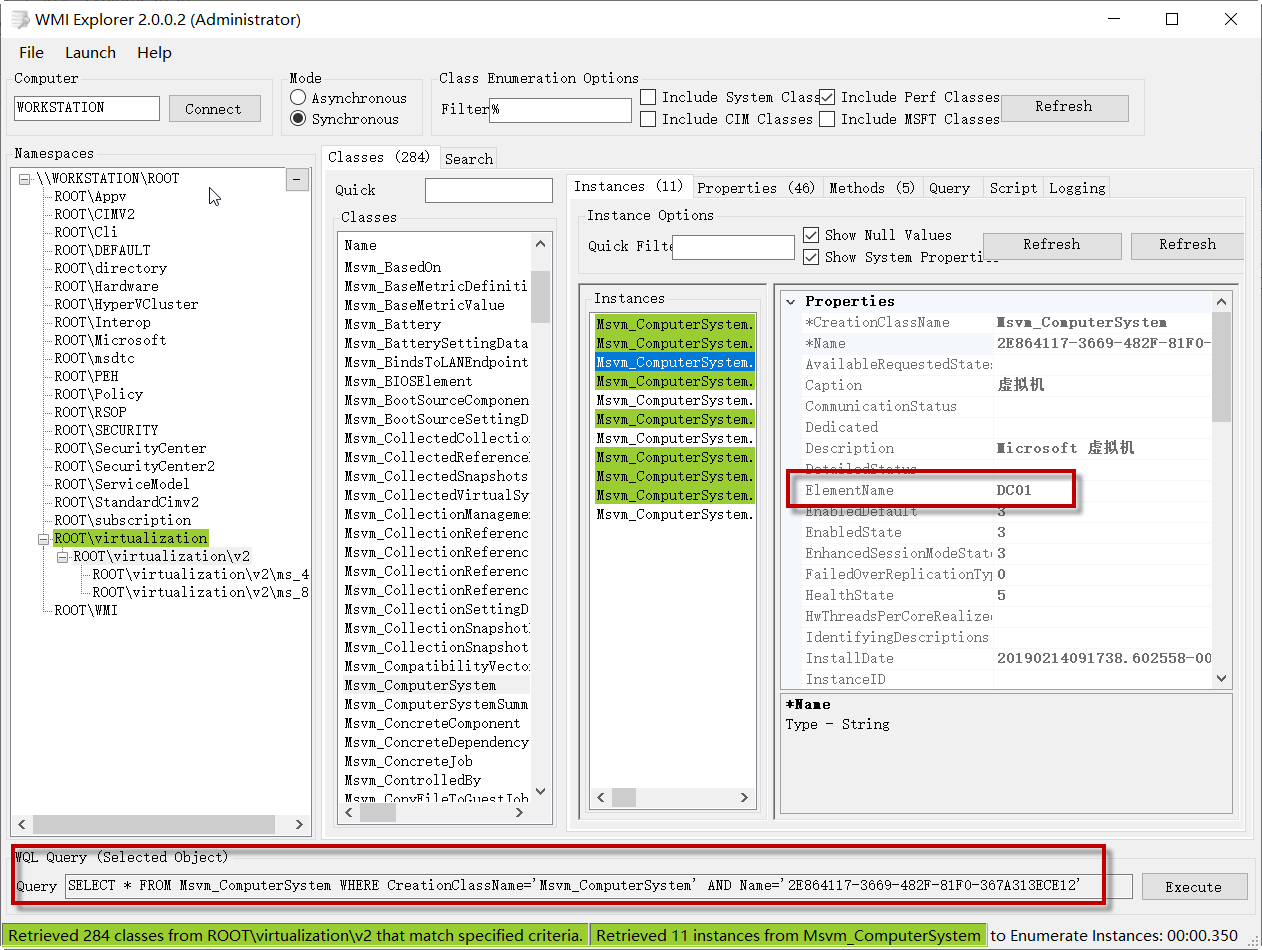The height and width of the screenshot is (950, 1262).
Task: Switch to the Script tab
Action: pos(1013,188)
